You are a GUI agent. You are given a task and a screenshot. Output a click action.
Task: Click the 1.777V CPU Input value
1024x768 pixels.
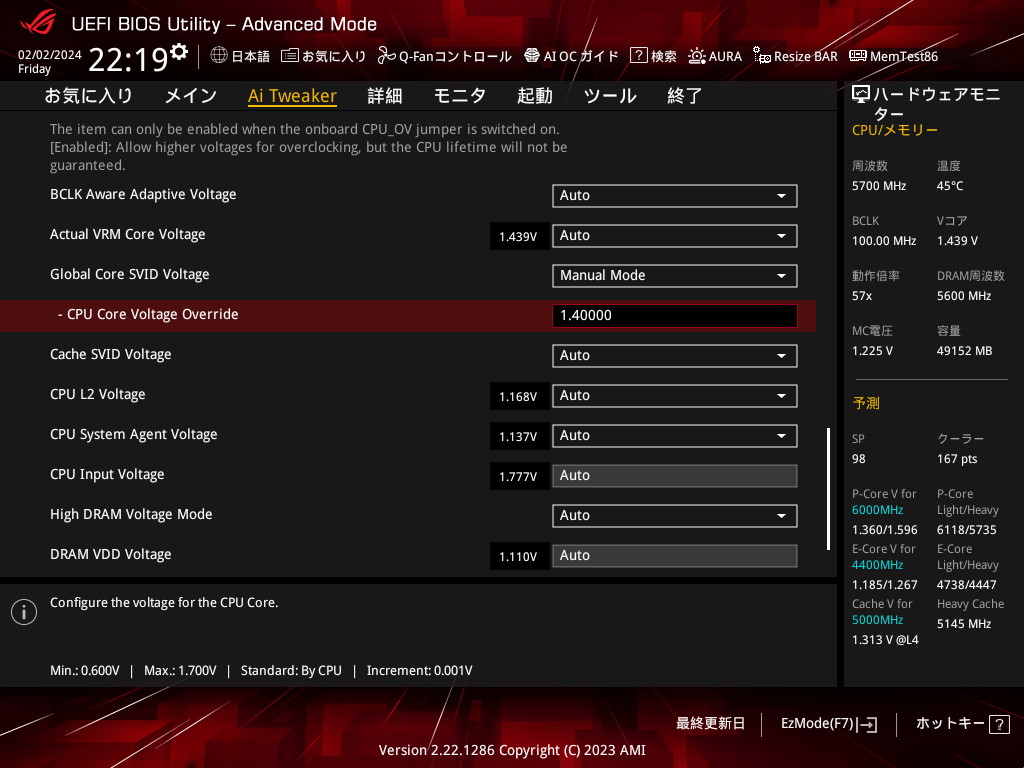click(x=518, y=477)
